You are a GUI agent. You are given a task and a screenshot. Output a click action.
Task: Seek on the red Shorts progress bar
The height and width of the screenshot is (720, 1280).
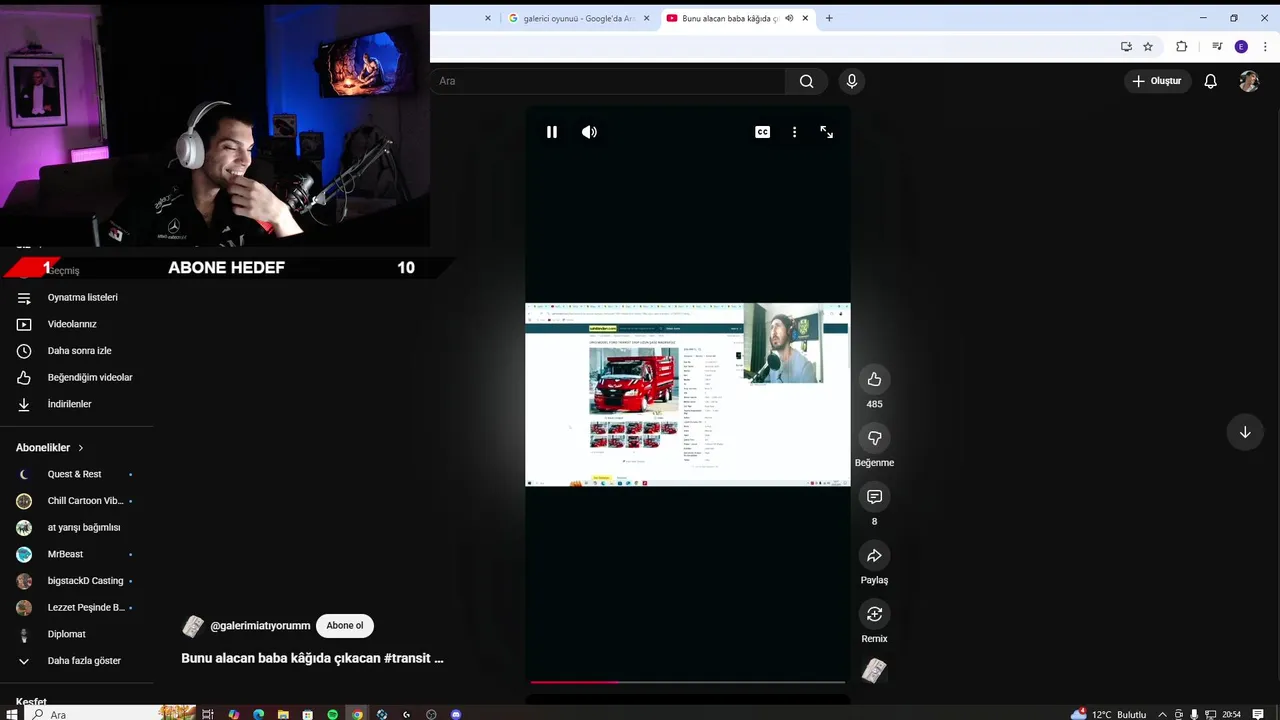point(687,682)
